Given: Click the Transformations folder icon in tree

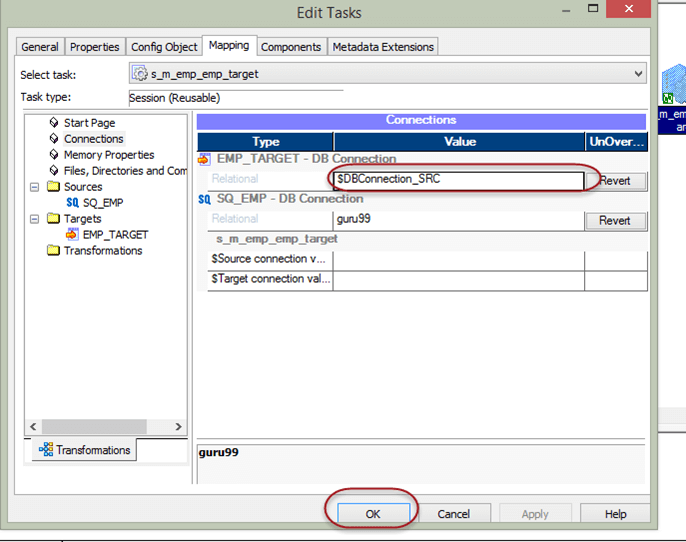Looking at the screenshot, I should coord(54,251).
